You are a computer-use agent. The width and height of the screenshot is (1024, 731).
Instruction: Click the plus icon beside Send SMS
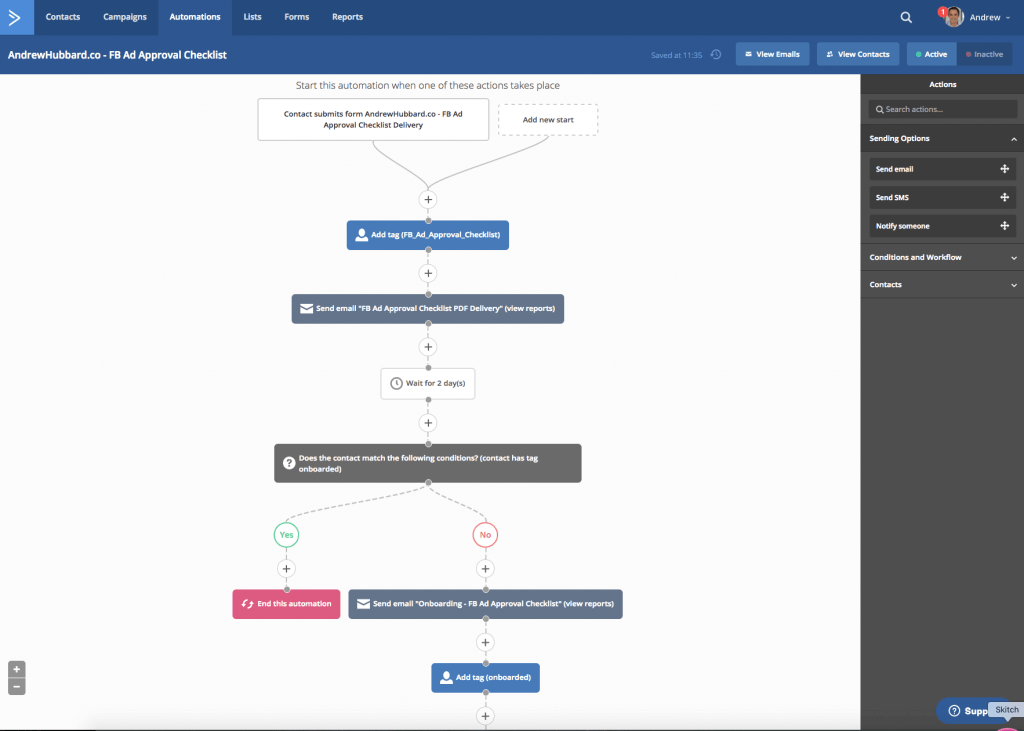point(1004,198)
